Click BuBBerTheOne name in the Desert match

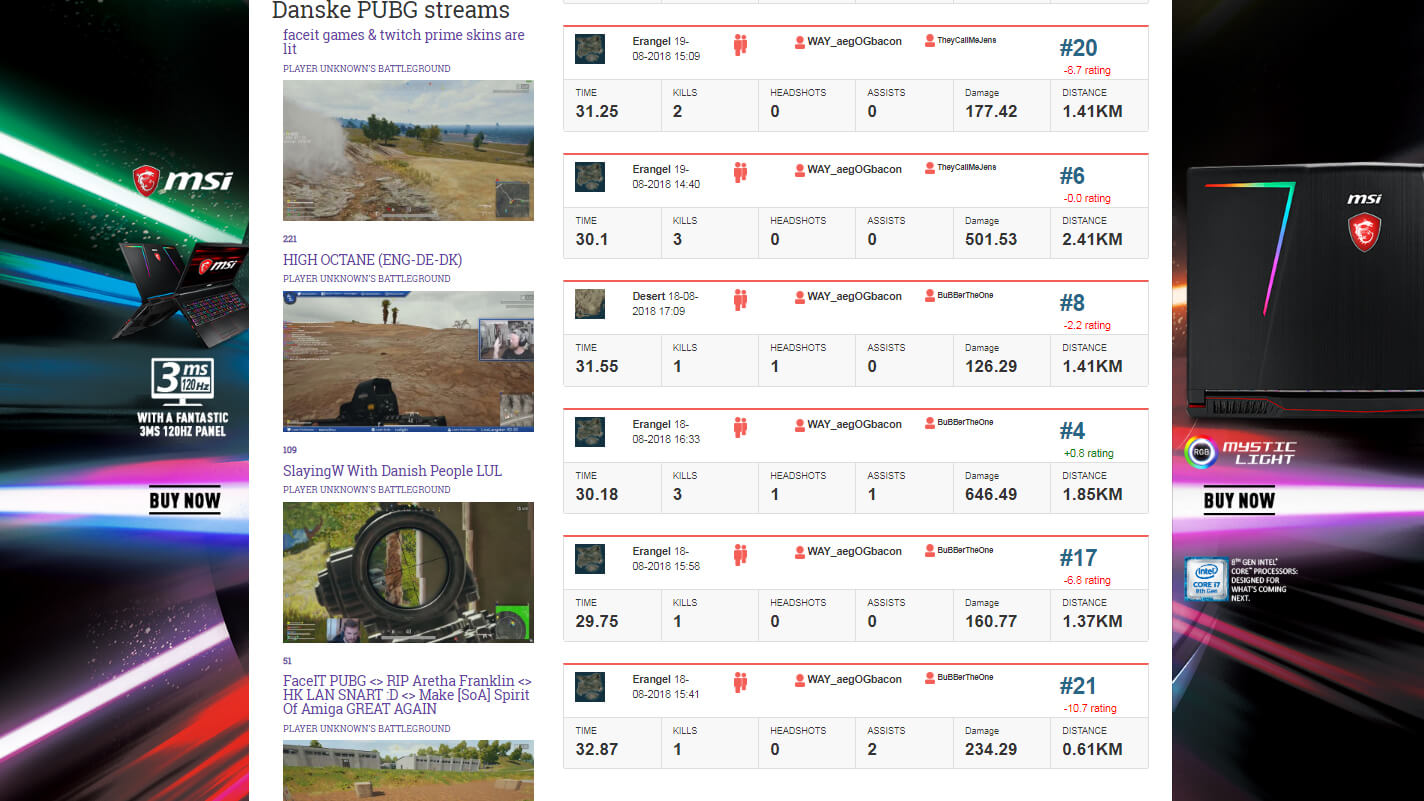[965, 295]
